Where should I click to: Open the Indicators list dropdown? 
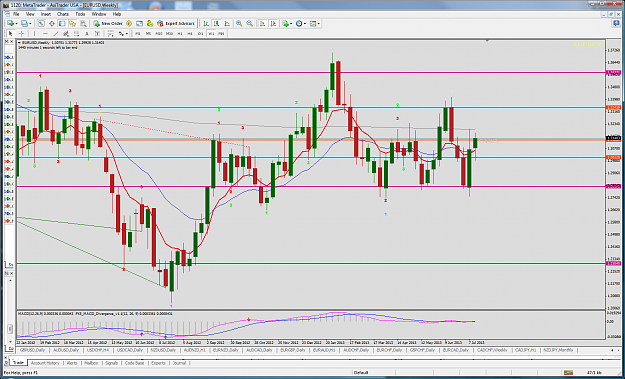287,24
